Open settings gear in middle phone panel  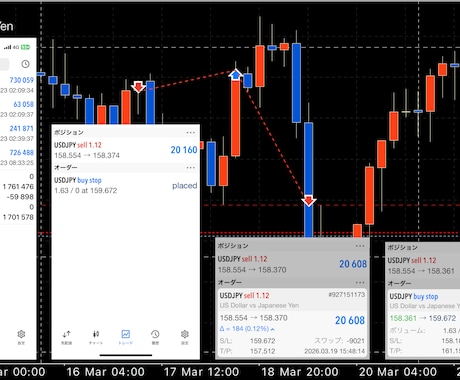[x=185, y=337]
